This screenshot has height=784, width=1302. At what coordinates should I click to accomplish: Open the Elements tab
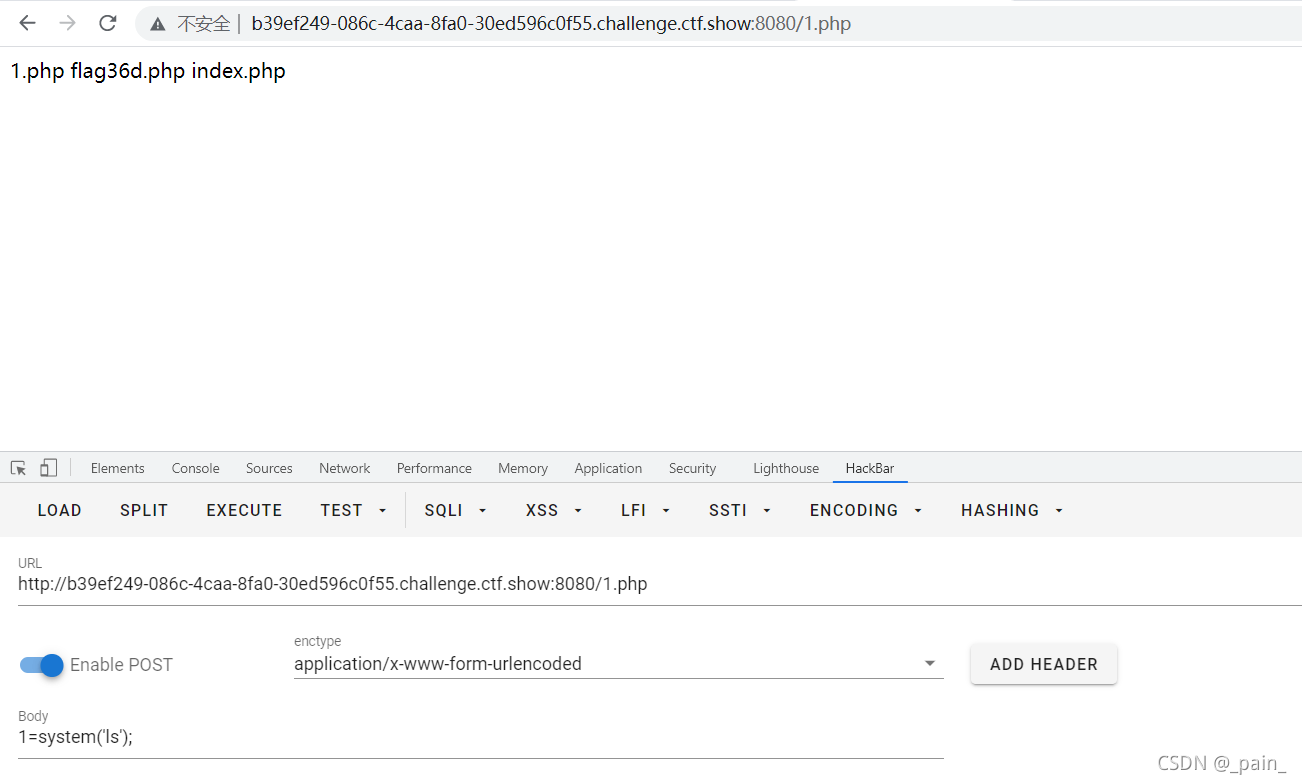coord(117,468)
